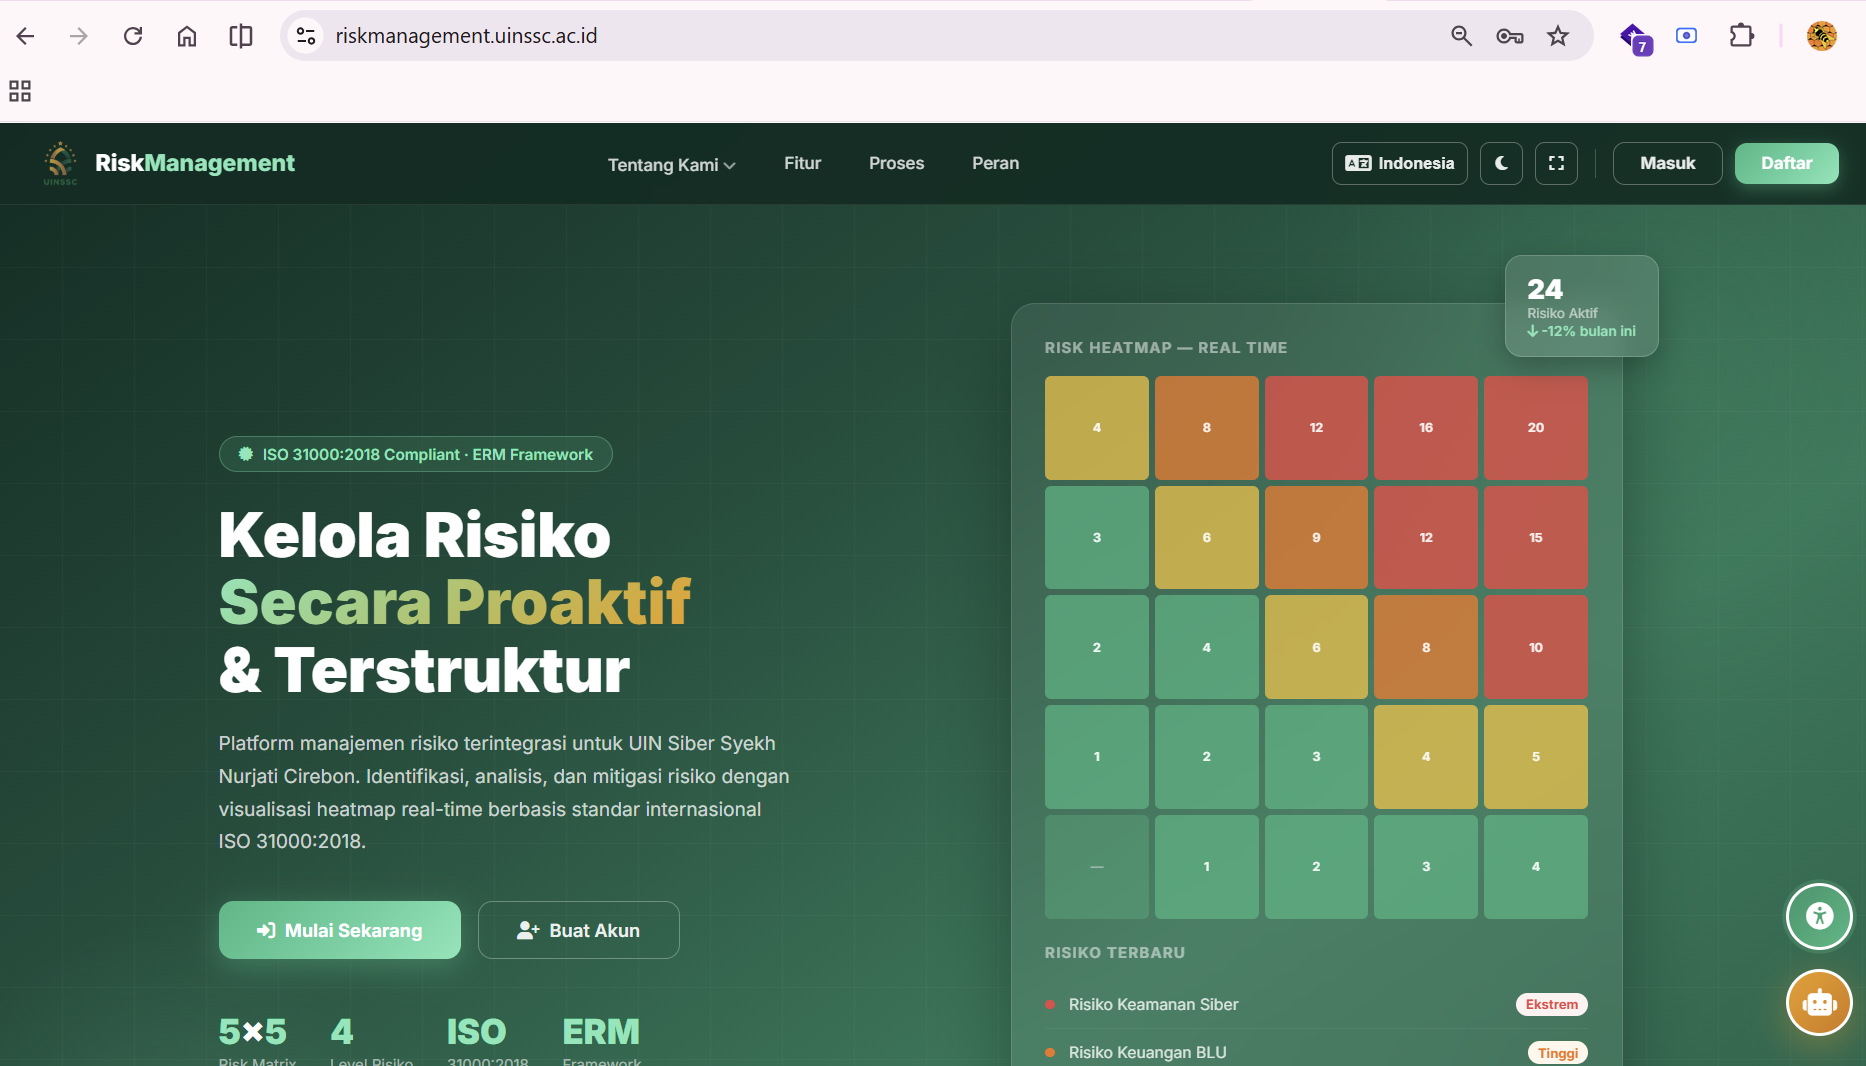The height and width of the screenshot is (1066, 1866).
Task: Select the yellow heatmap cell labeled 5
Action: tap(1535, 757)
